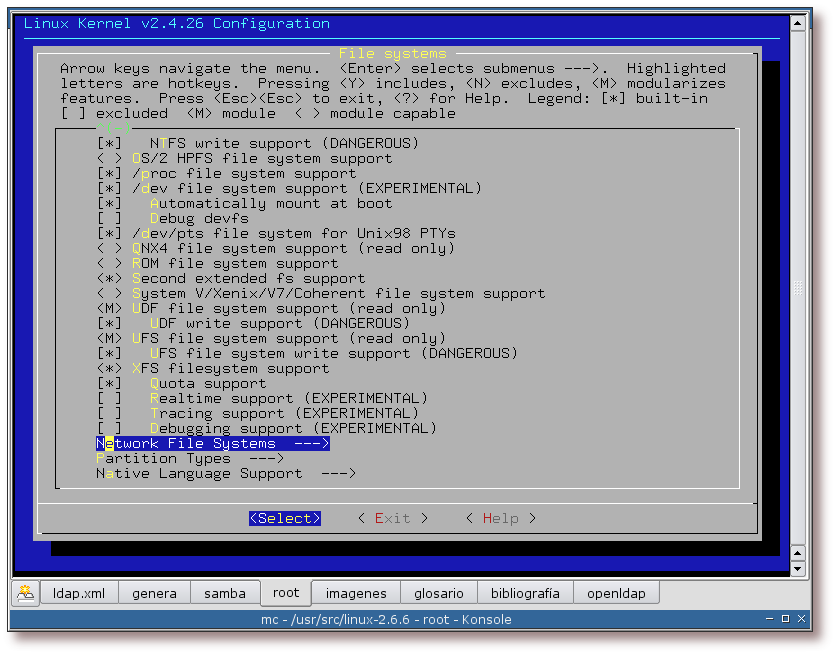Click the new session icon left of tabs
Image resolution: width=836 pixels, height=655 pixels.
pyautogui.click(x=25, y=592)
